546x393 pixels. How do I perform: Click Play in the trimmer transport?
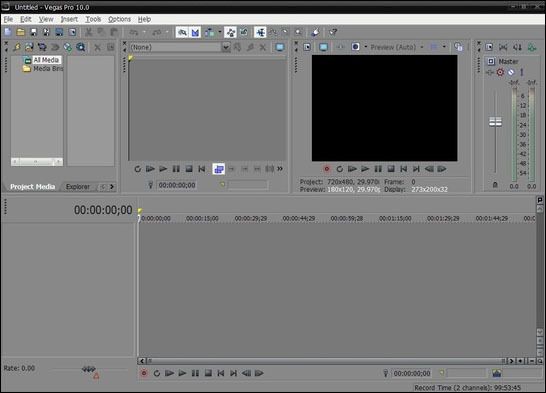coord(163,169)
